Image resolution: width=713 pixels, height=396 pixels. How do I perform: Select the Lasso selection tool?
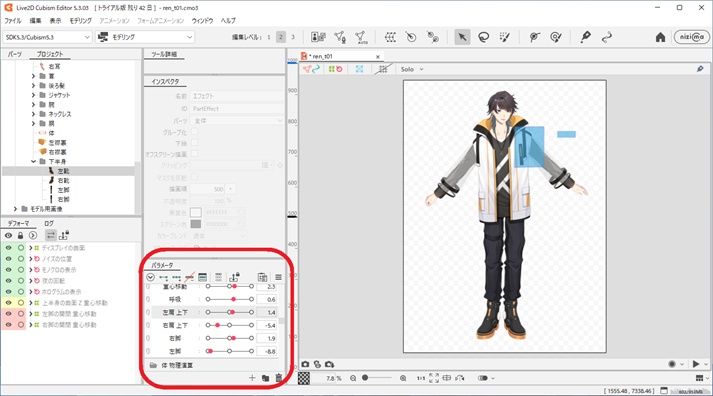click(483, 37)
